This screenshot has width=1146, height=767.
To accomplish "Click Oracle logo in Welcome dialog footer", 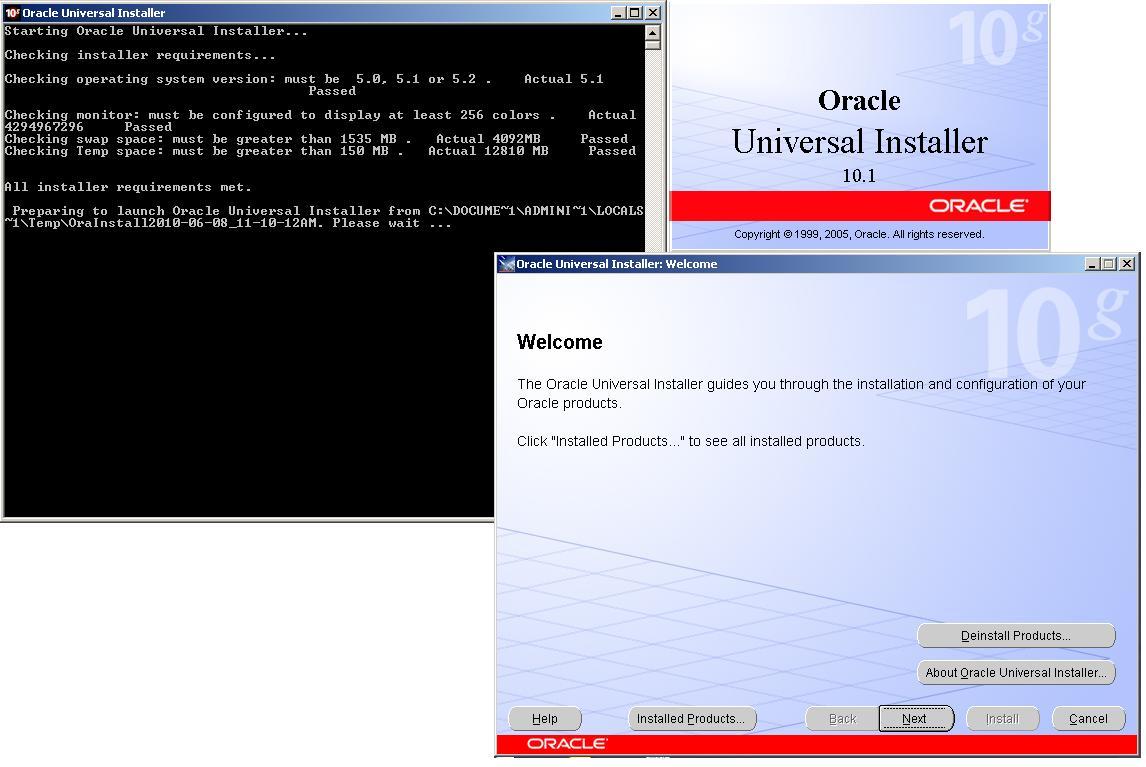I will 566,744.
